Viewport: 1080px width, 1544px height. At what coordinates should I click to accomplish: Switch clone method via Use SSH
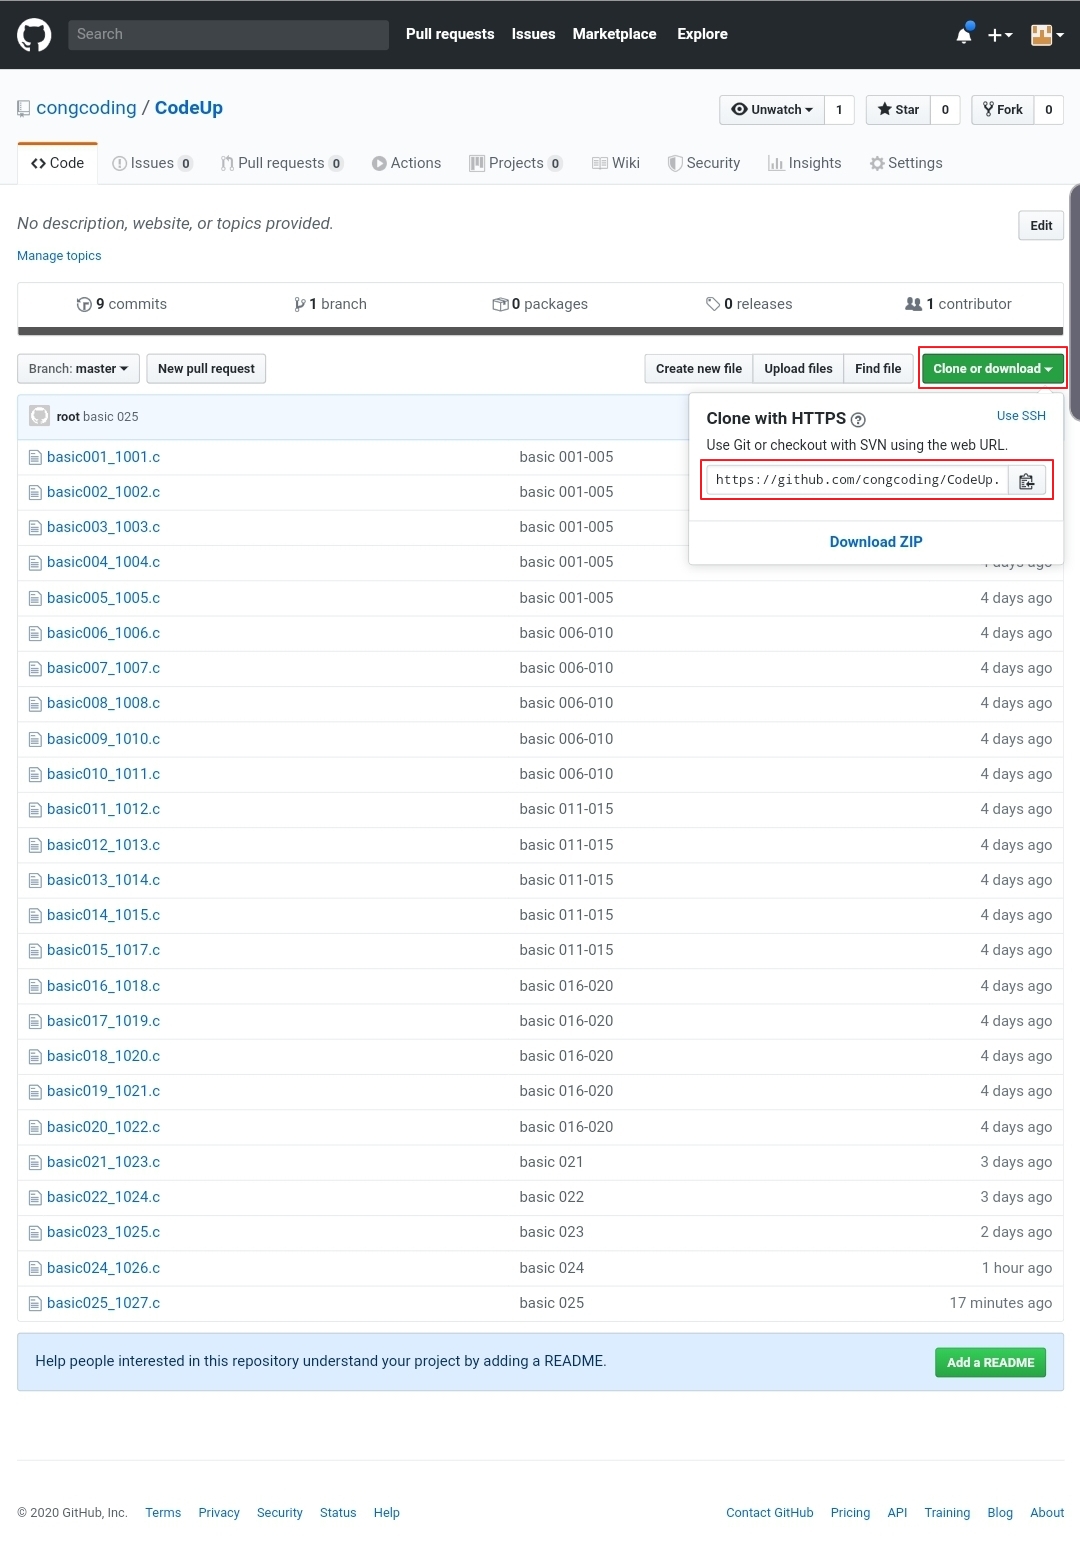coord(1021,416)
